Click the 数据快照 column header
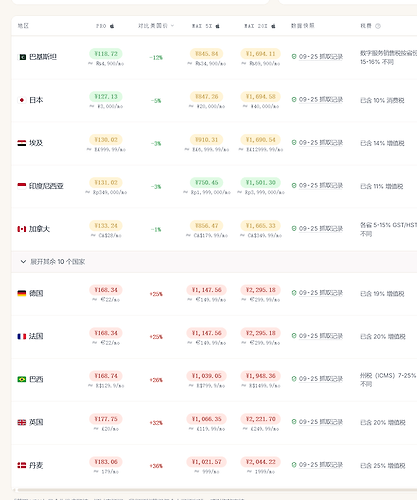The width and height of the screenshot is (417, 500). [303, 26]
